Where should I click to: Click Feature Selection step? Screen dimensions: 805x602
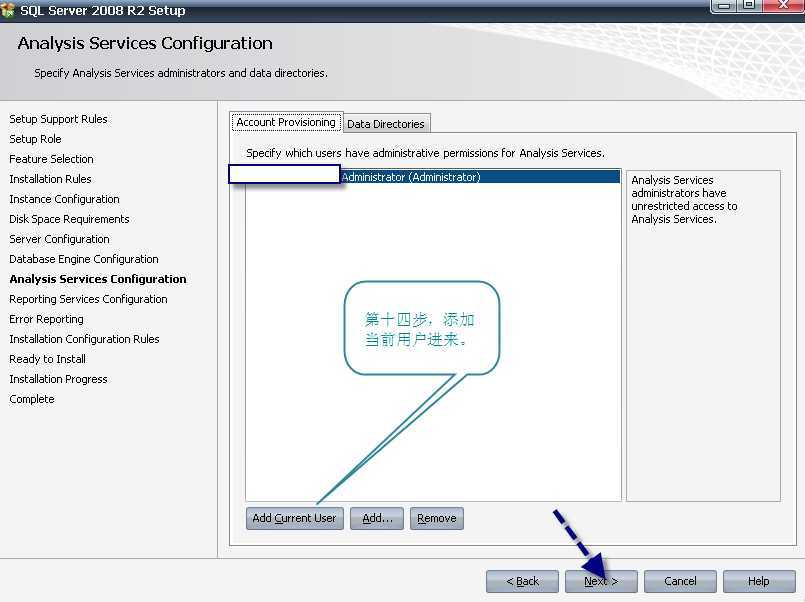pos(51,159)
